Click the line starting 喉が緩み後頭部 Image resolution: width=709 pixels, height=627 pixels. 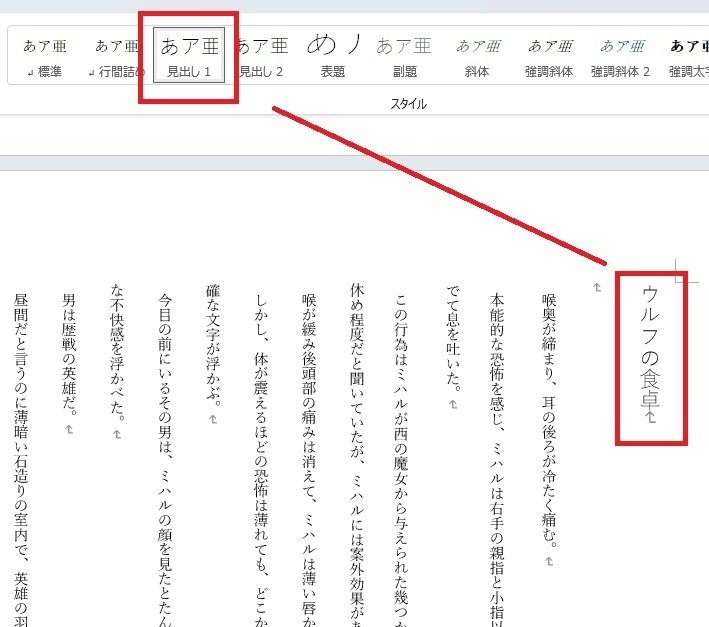309,460
